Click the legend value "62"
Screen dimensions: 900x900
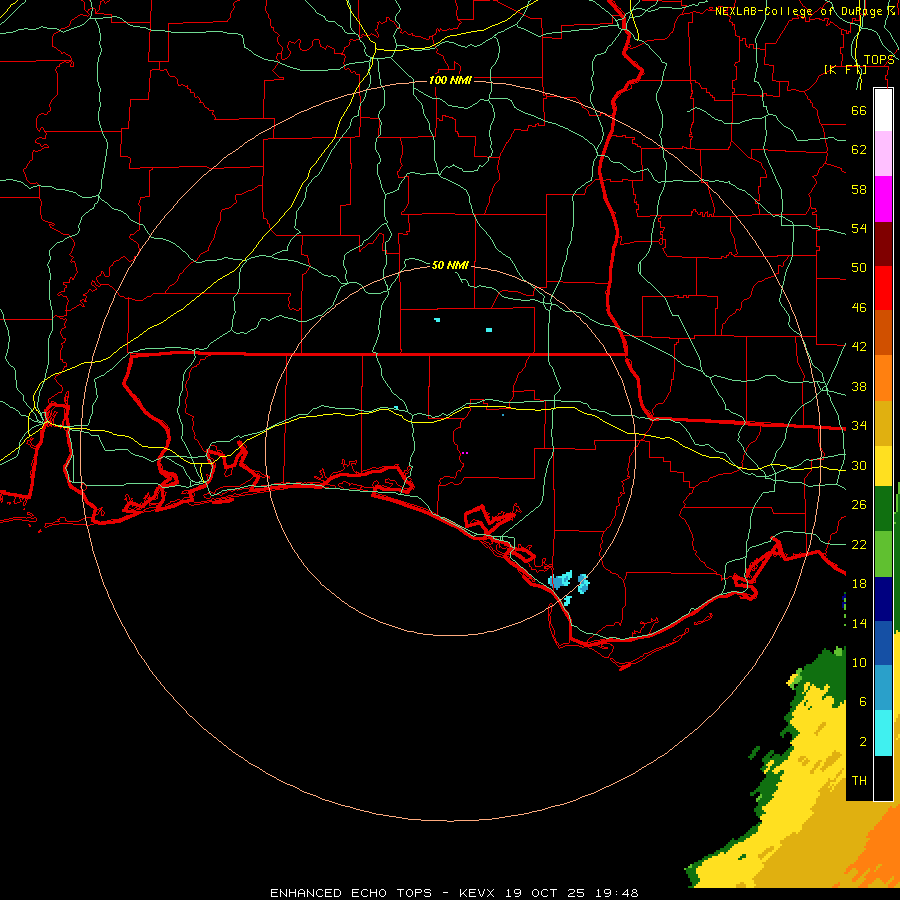click(859, 150)
